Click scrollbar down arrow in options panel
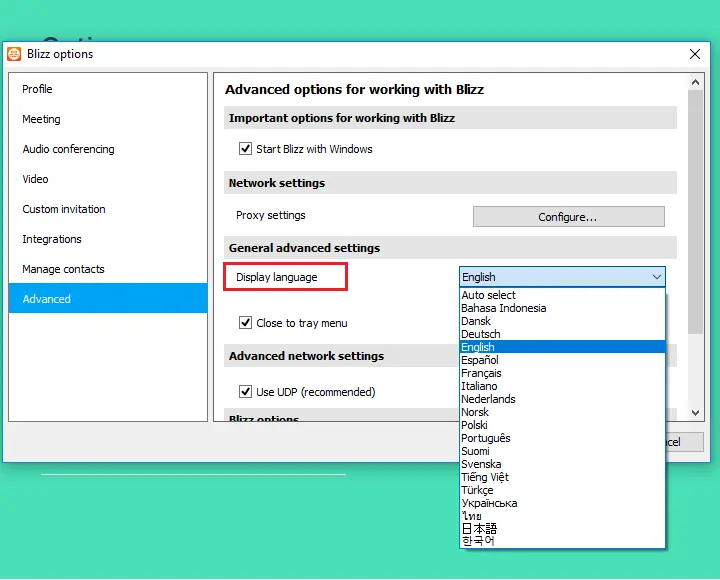720x580 pixels. [695, 413]
